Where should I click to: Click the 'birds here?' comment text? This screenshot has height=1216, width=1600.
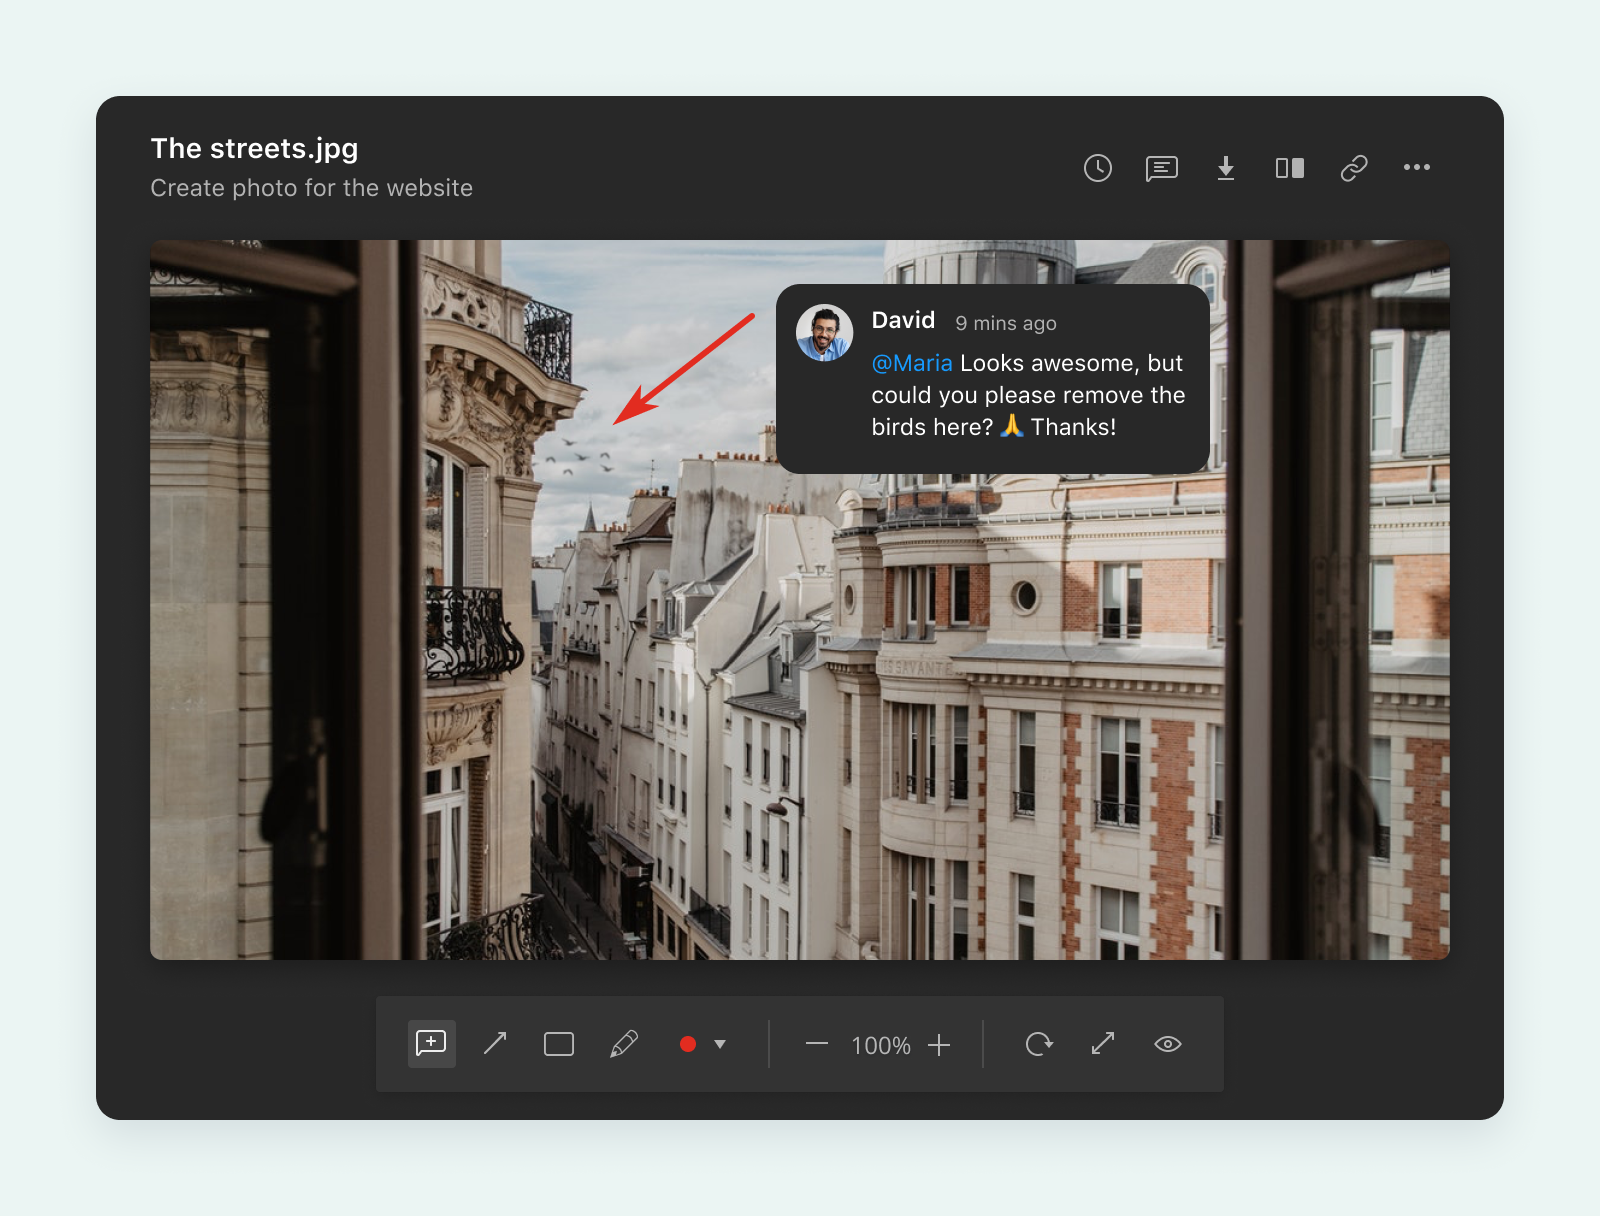click(x=932, y=427)
